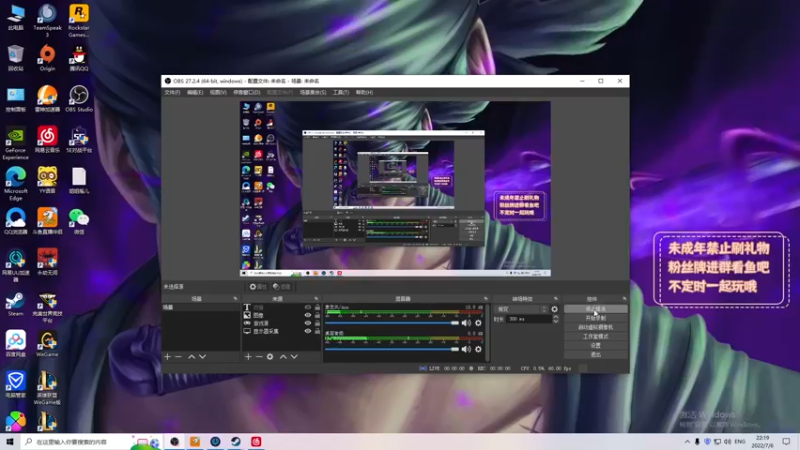Screen dimensions: 800x450
Task: Open the 视图(V) menu
Action: point(218,92)
